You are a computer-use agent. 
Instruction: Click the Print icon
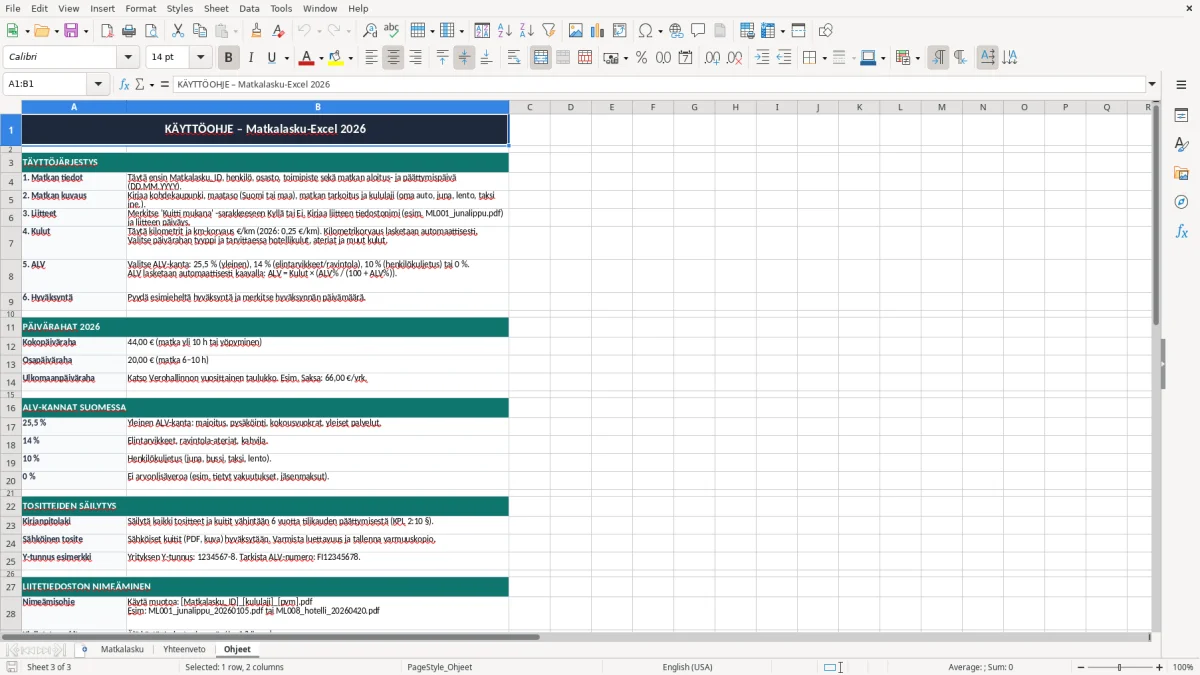coord(128,31)
